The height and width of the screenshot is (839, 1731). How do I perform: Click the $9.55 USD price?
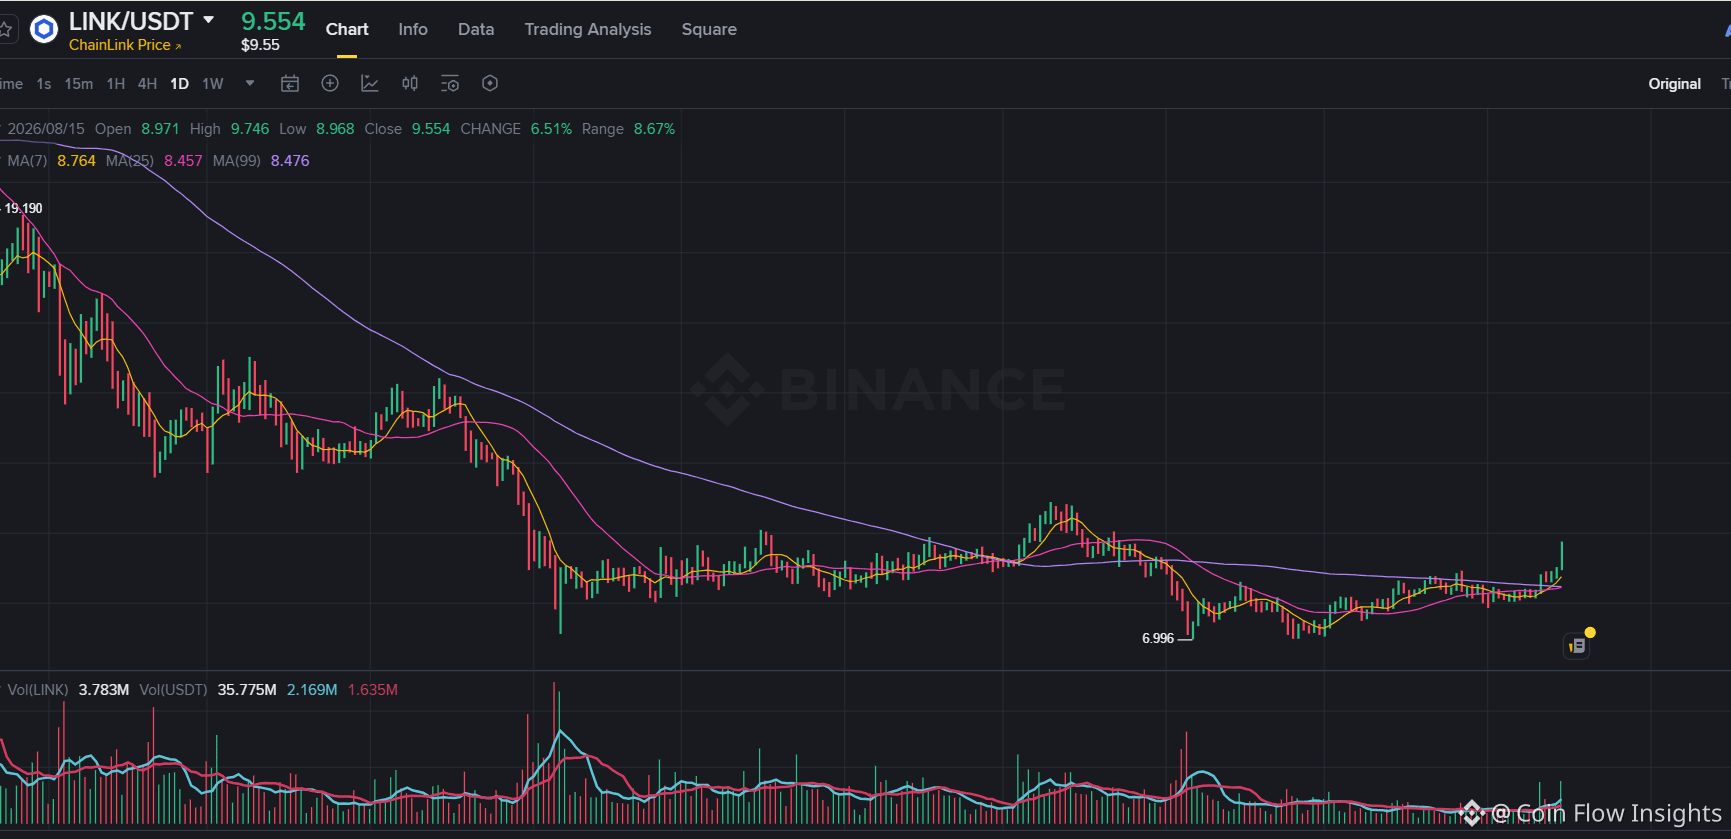(x=260, y=45)
